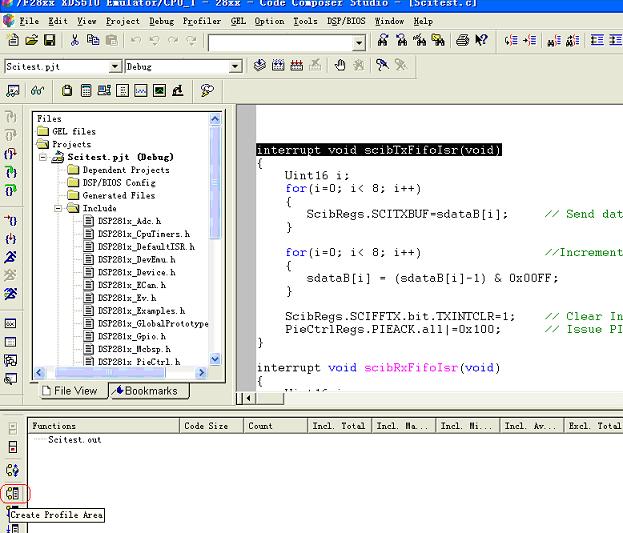The width and height of the screenshot is (623, 533).
Task: Click the binoculars Find icon
Action: coord(381,41)
